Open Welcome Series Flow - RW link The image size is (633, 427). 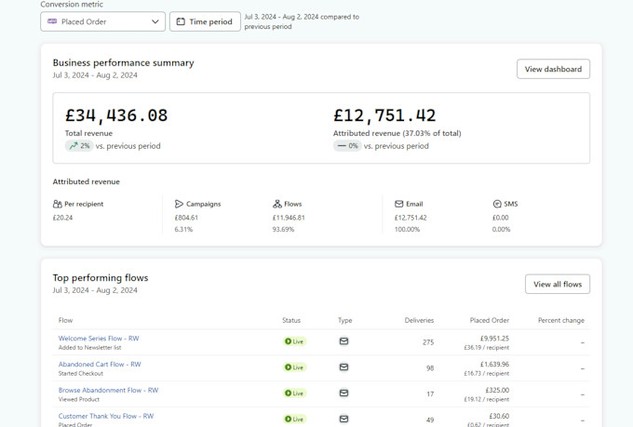click(100, 338)
